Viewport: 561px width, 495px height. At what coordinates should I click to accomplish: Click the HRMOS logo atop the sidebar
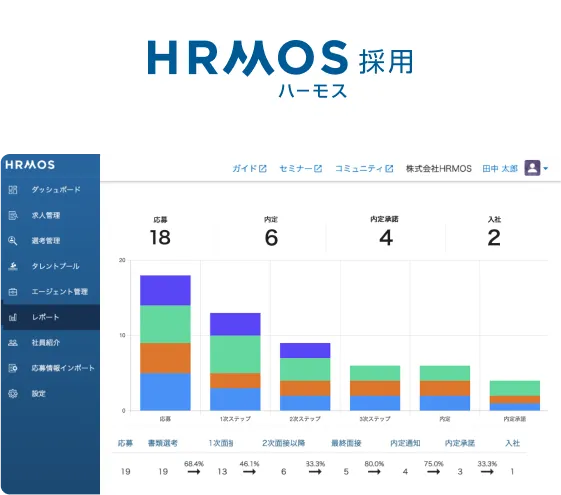(x=30, y=165)
